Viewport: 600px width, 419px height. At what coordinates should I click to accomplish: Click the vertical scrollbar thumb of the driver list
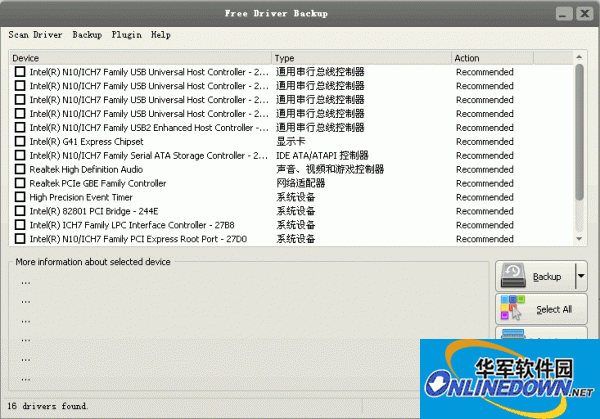click(x=579, y=132)
